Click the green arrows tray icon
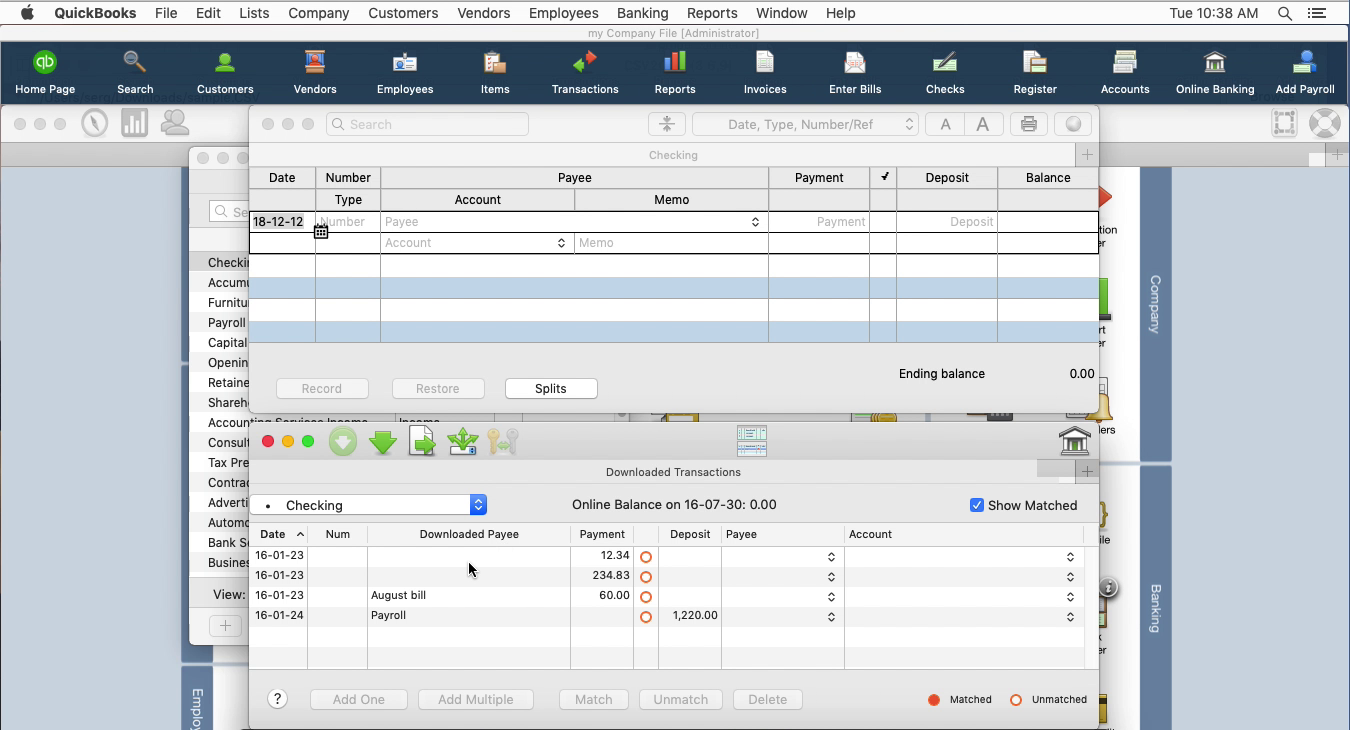This screenshot has width=1350, height=730. coord(463,441)
